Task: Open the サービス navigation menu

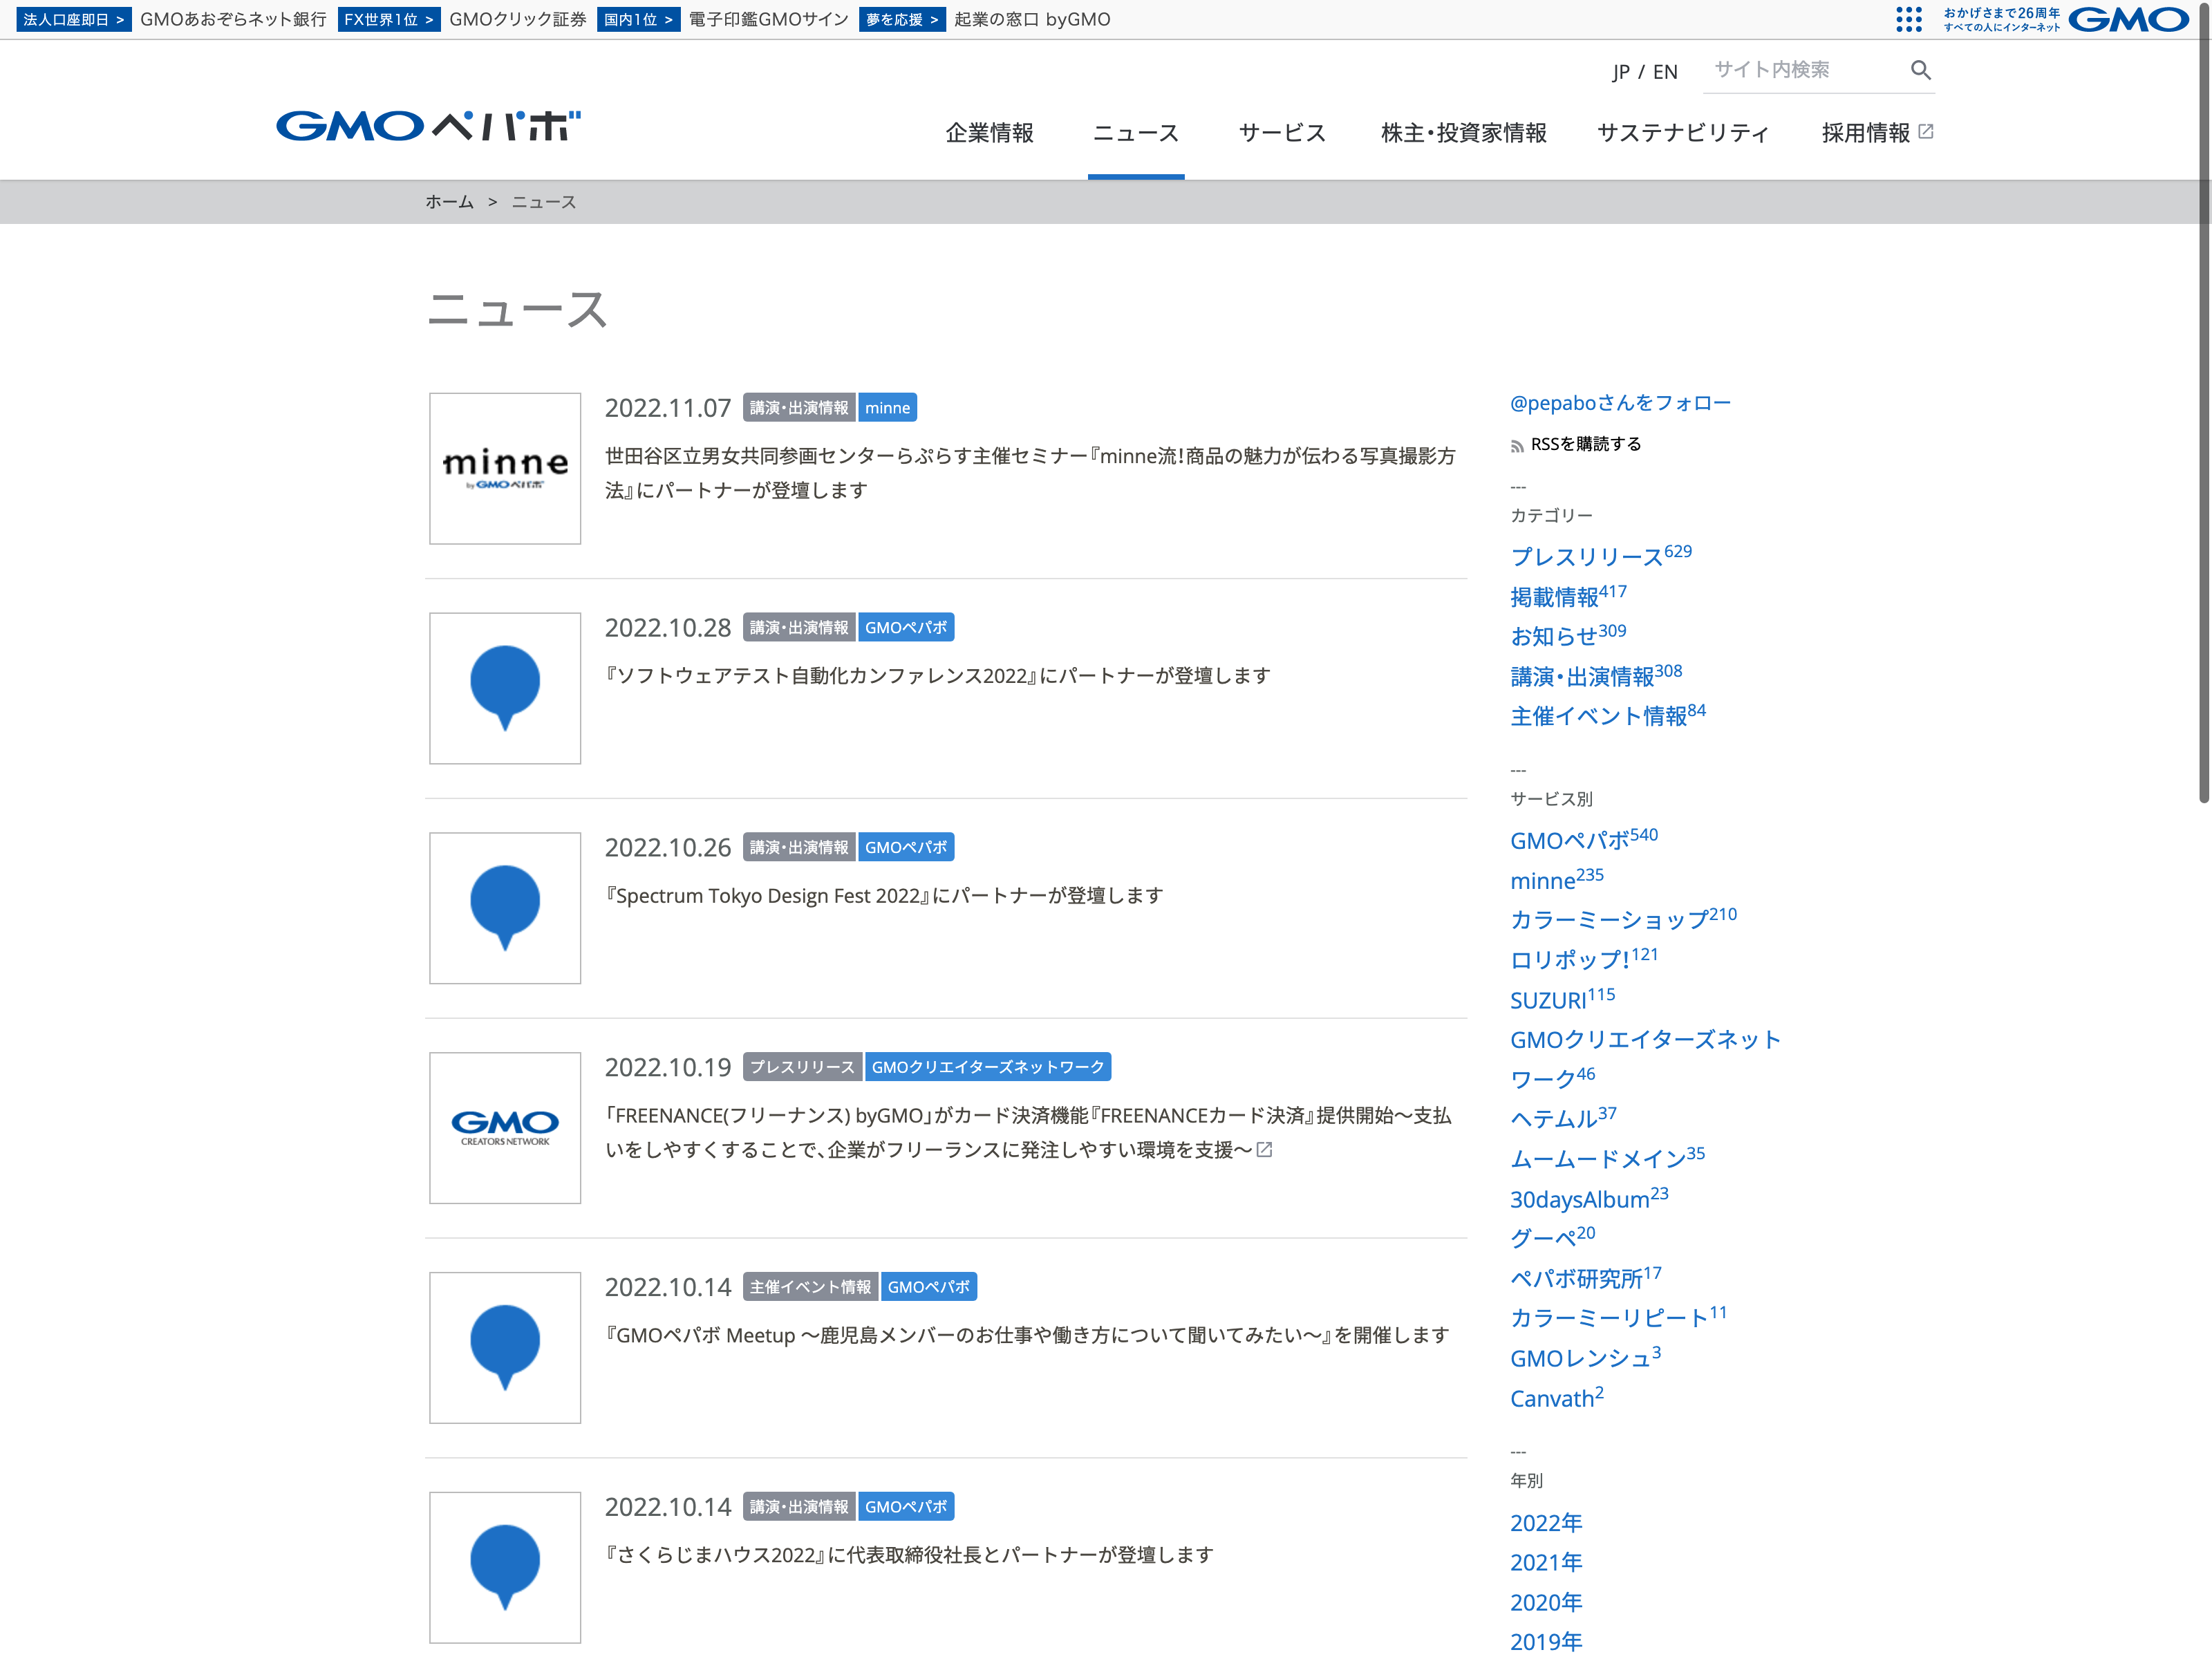Action: click(x=1281, y=133)
